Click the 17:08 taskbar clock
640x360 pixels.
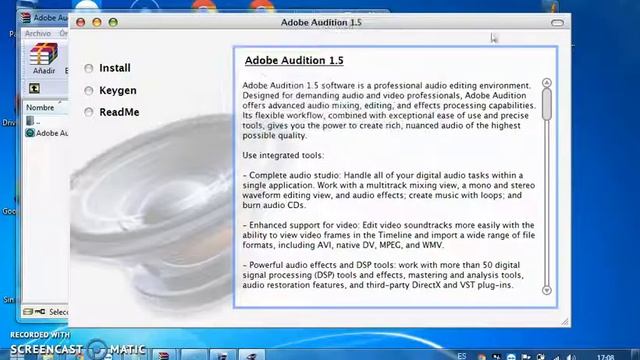(605, 357)
